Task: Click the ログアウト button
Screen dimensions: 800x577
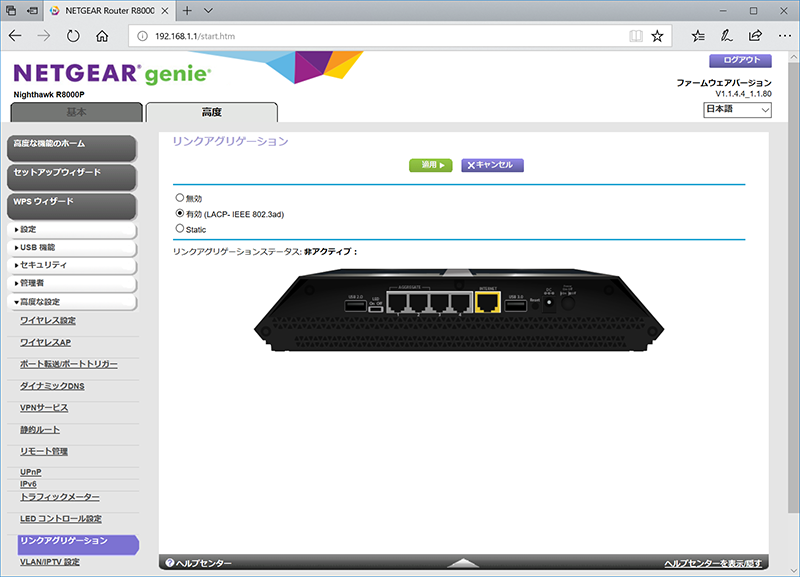Action: pos(740,60)
